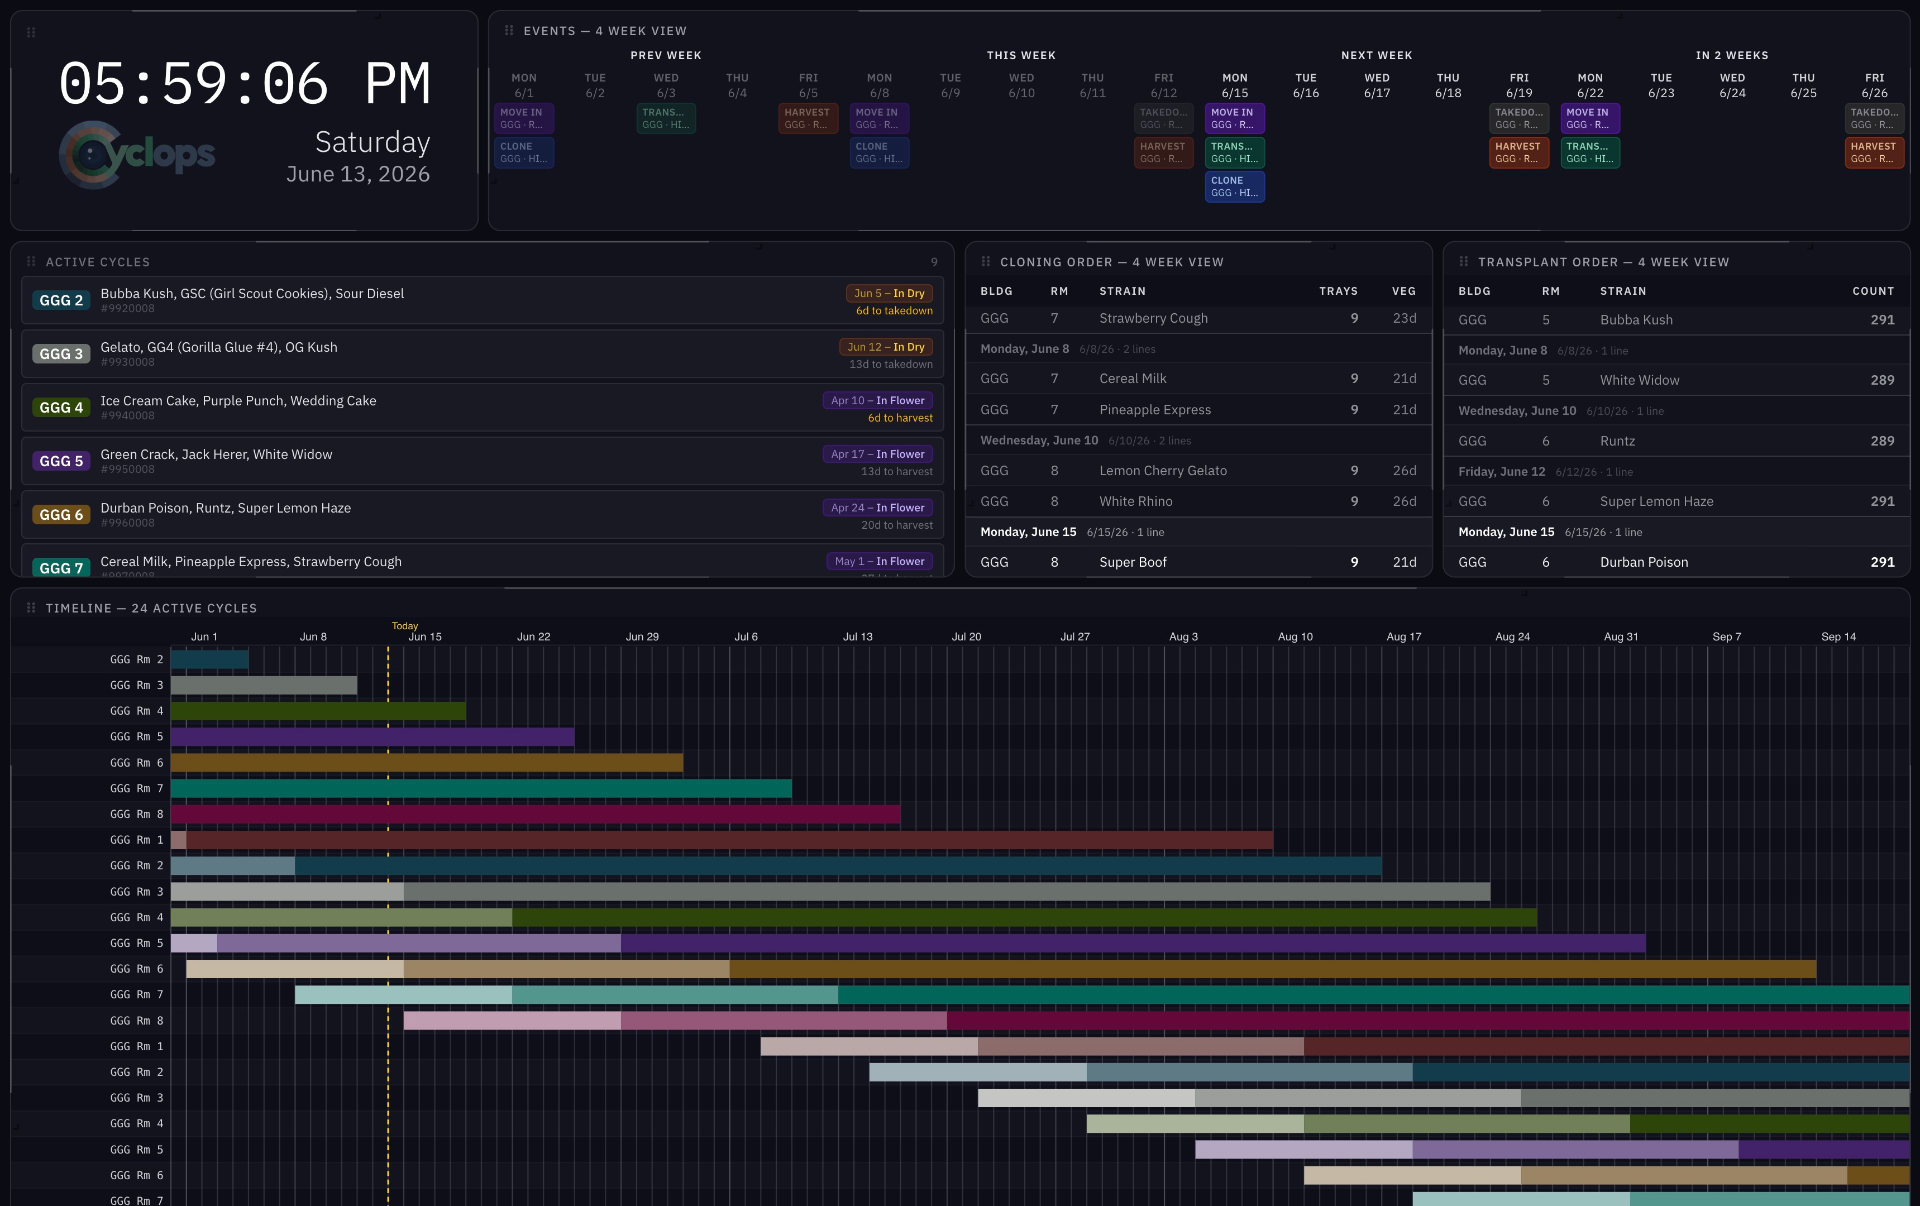The width and height of the screenshot is (1920, 1206).
Task: Open the CLONE event on Mon 6/15
Action: click(1235, 187)
